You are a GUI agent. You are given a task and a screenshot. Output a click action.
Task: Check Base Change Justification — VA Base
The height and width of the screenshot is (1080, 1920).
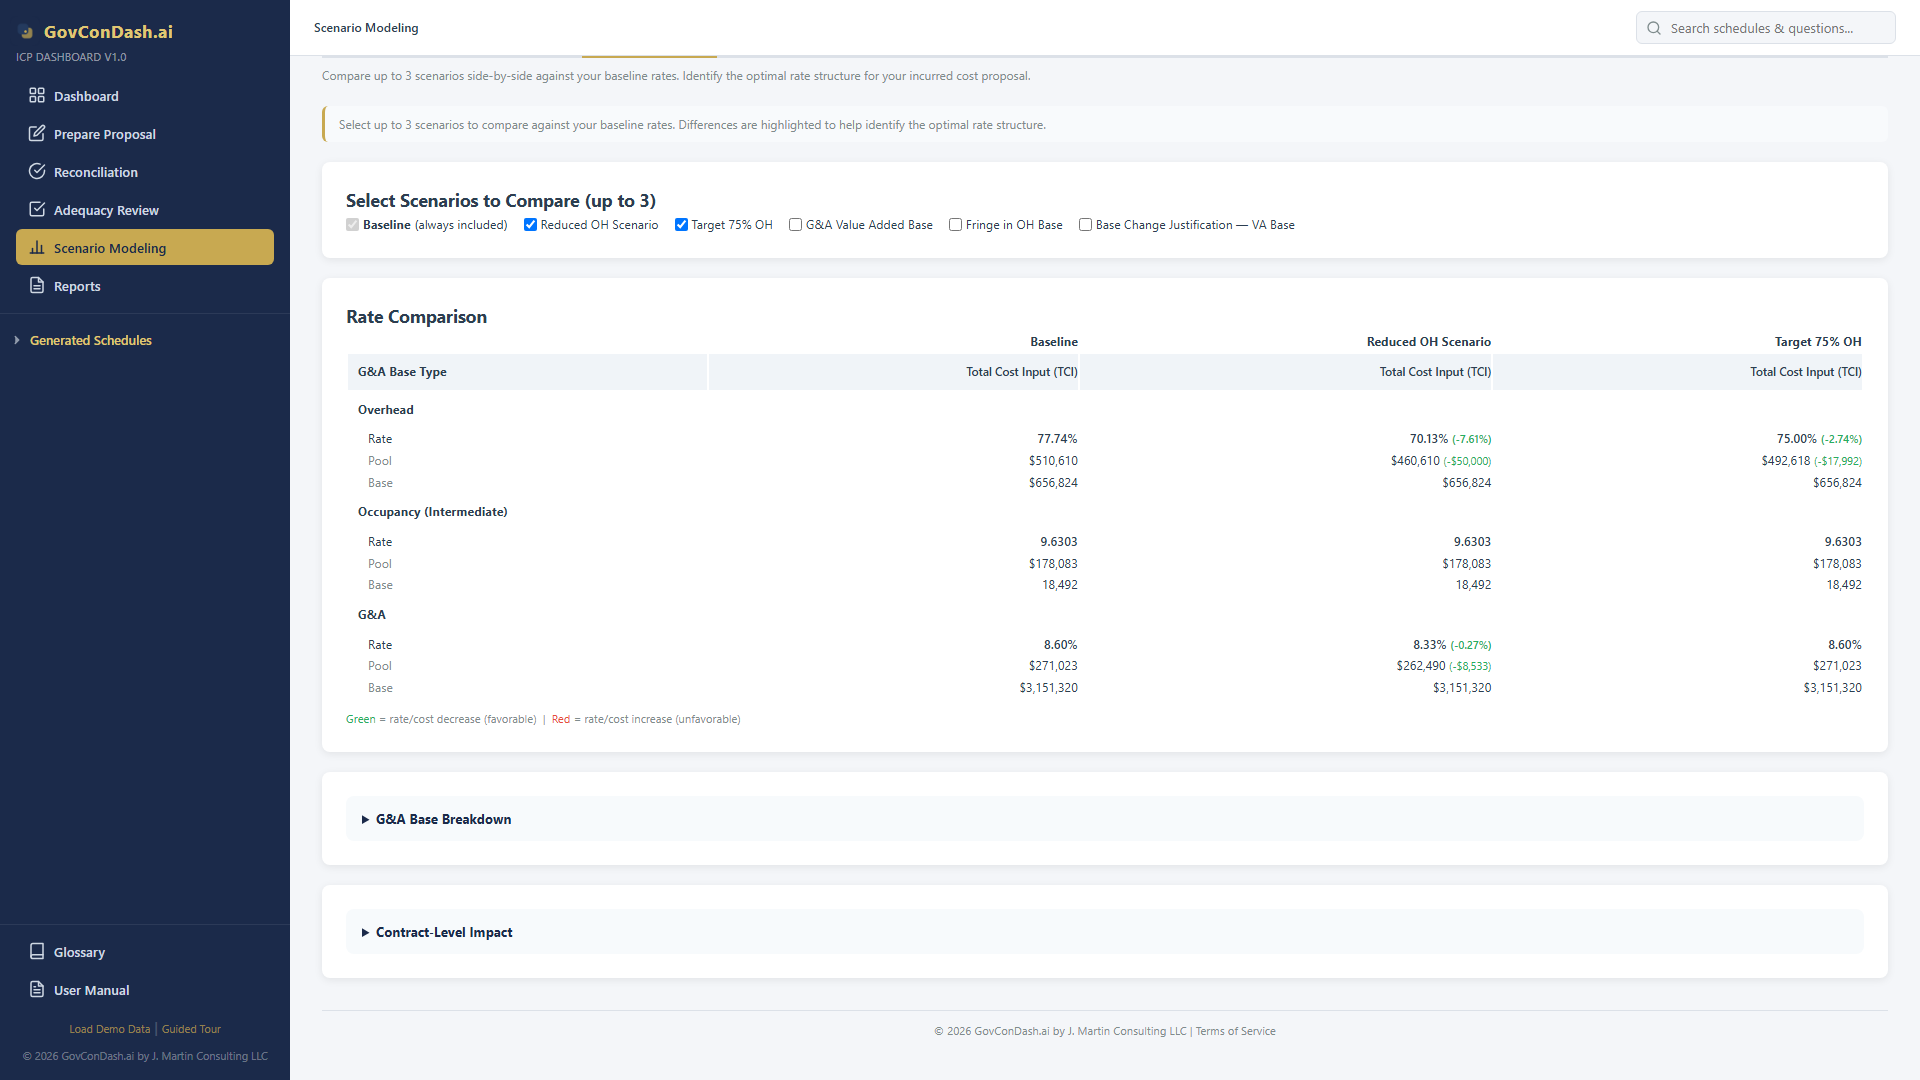(1085, 225)
